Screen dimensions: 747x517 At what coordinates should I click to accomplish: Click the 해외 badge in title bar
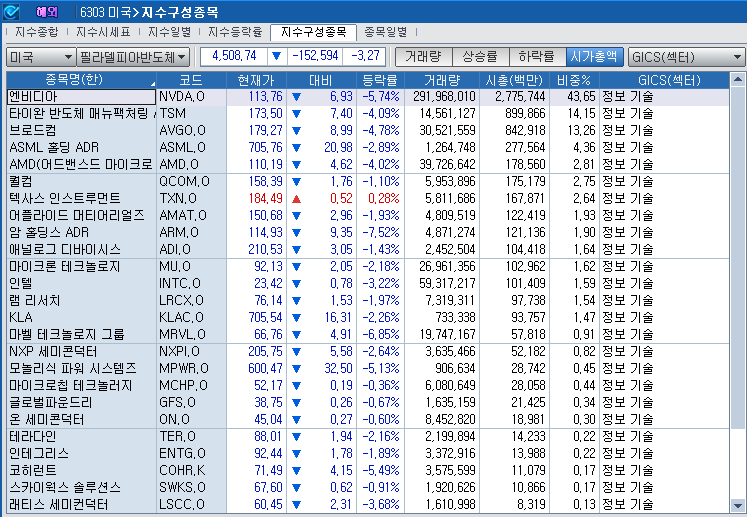(47, 12)
